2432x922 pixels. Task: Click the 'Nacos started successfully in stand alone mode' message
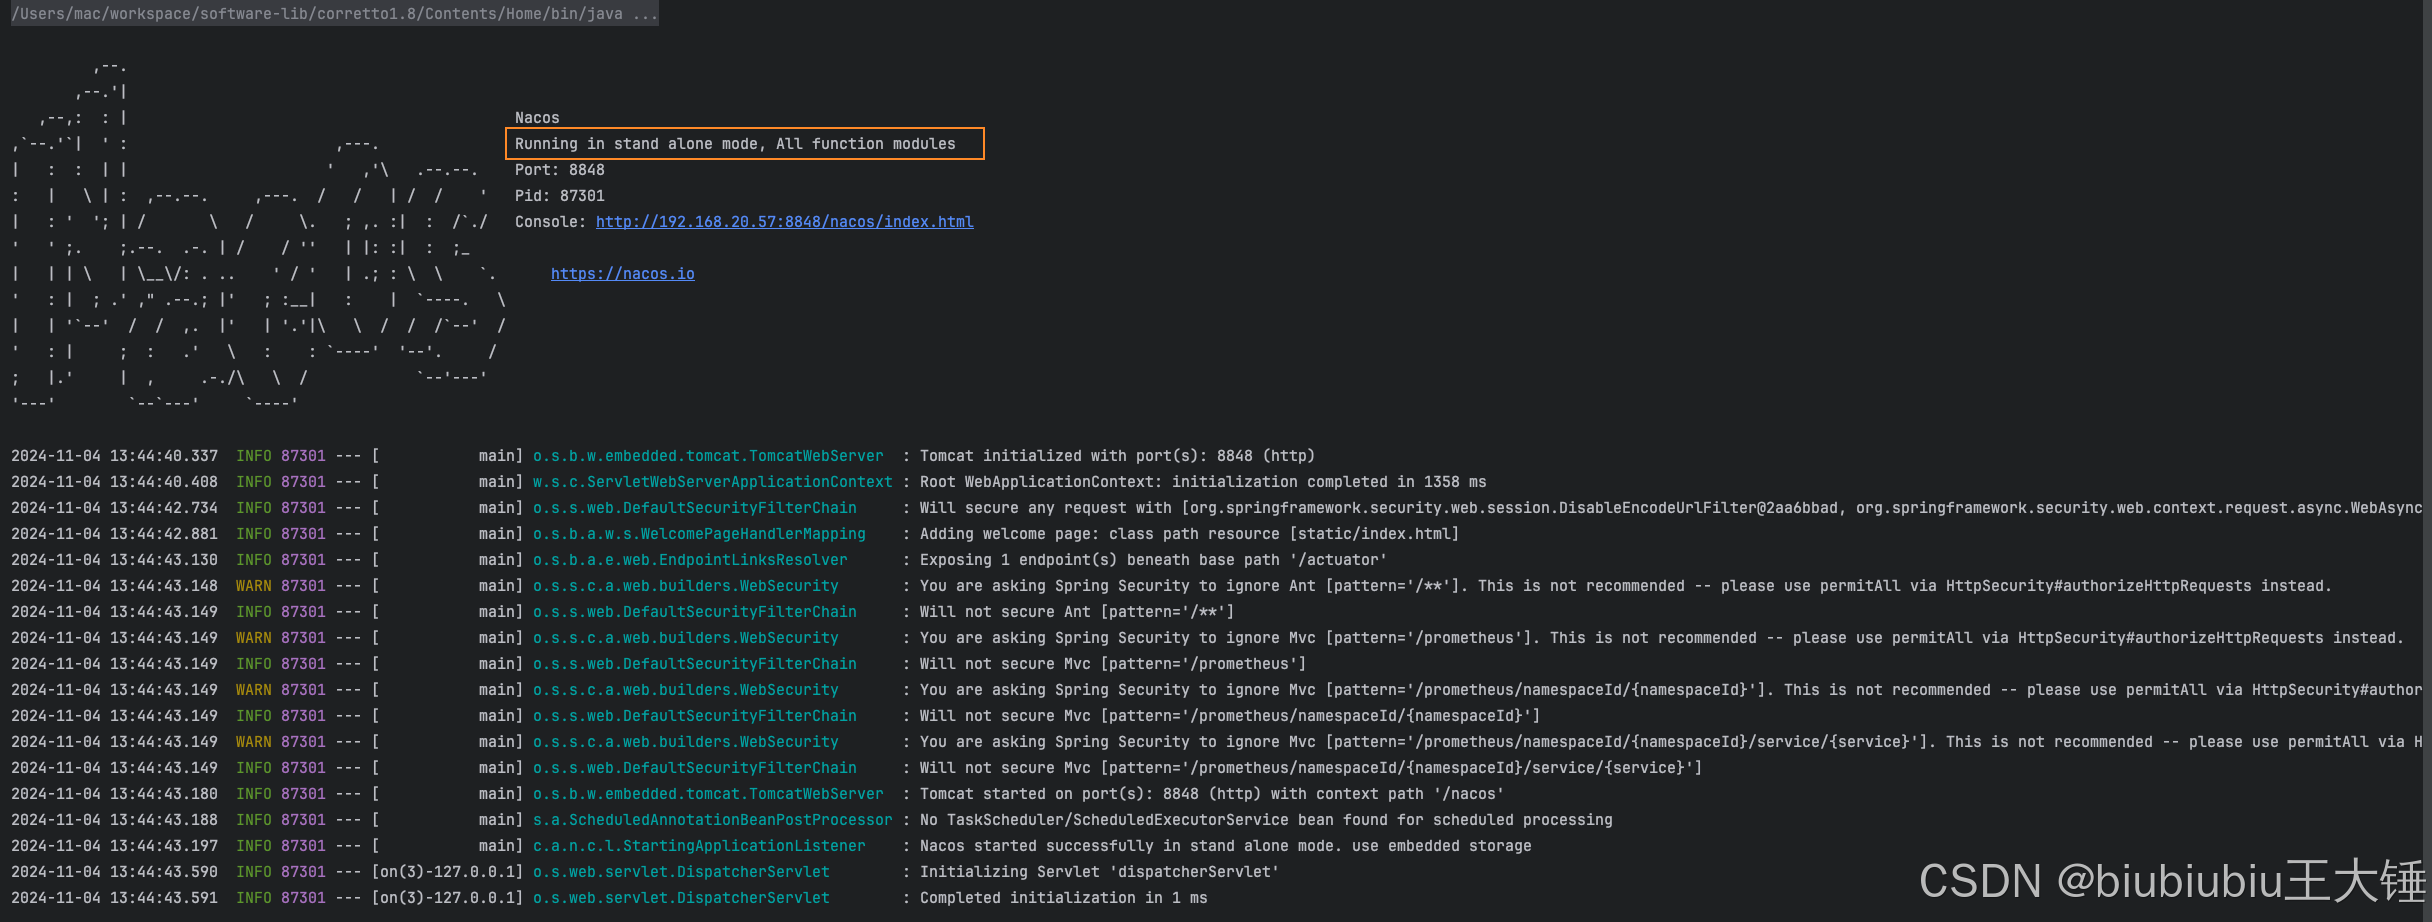[1225, 846]
